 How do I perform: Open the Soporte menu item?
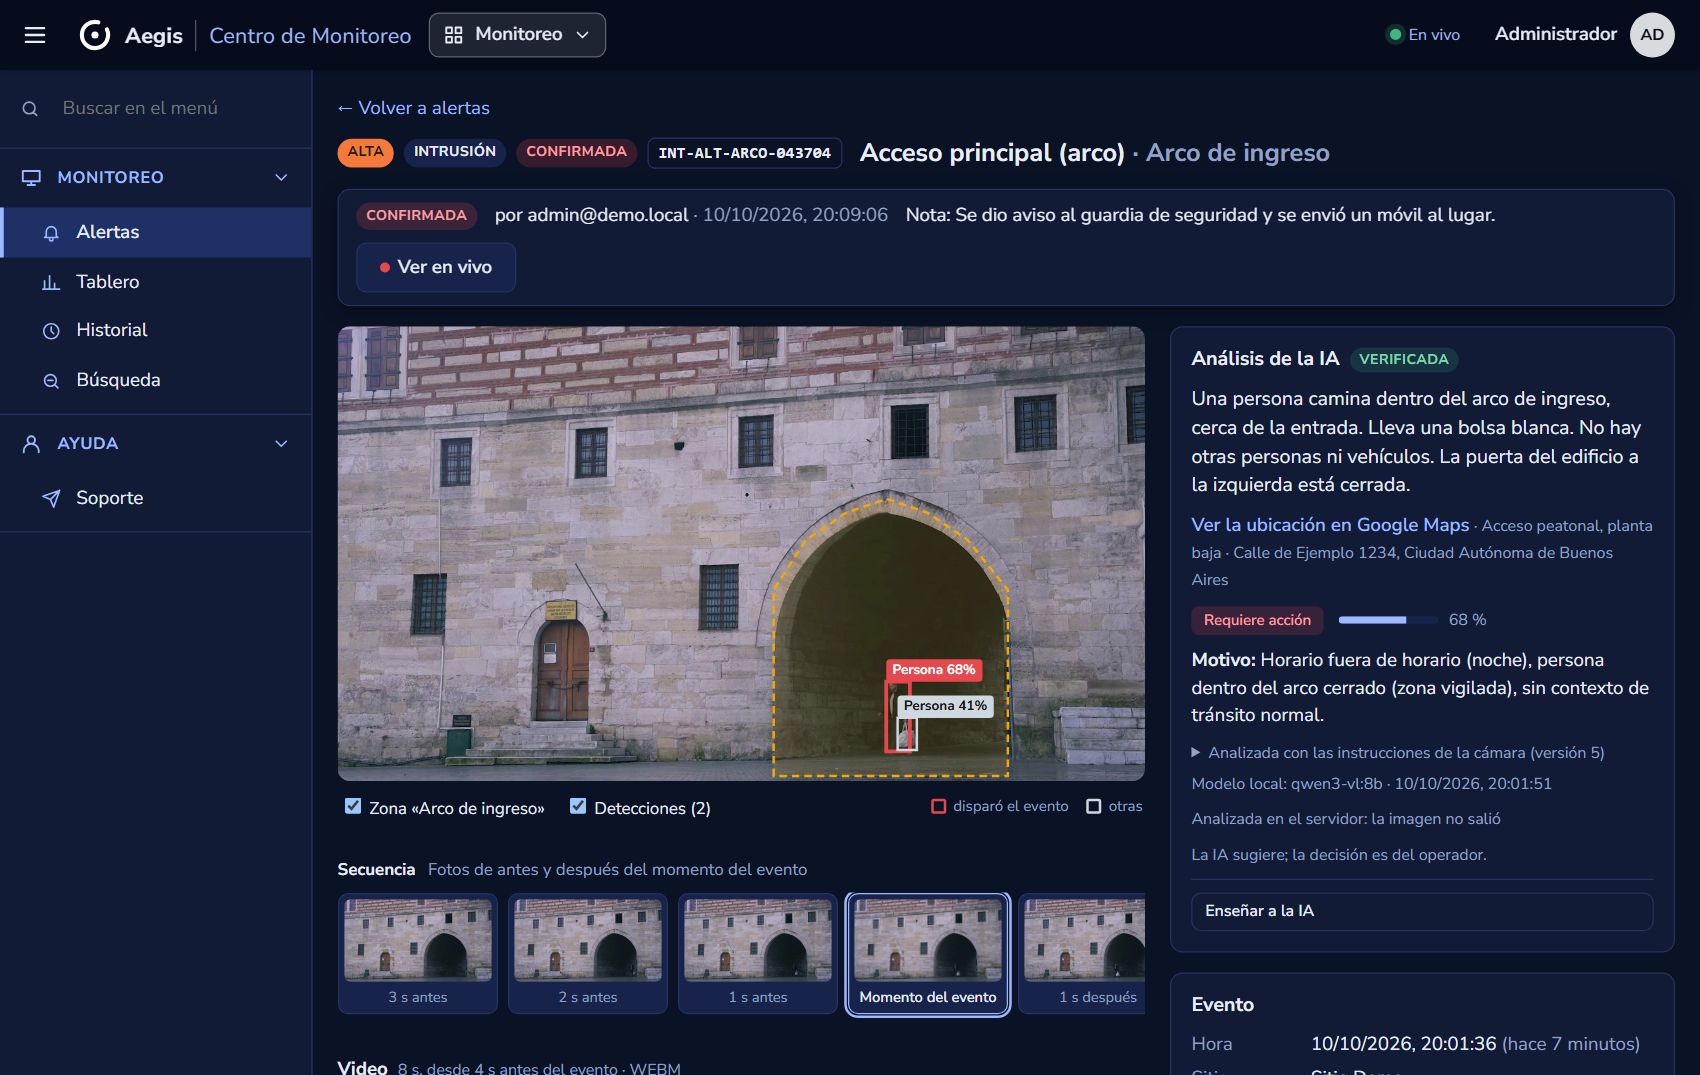tap(156, 498)
